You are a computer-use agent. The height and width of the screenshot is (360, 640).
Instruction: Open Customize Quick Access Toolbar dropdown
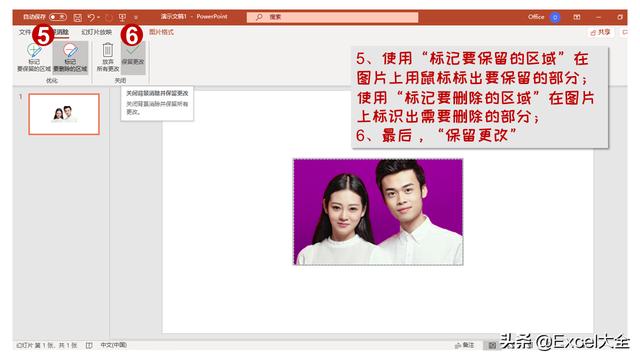point(136,17)
